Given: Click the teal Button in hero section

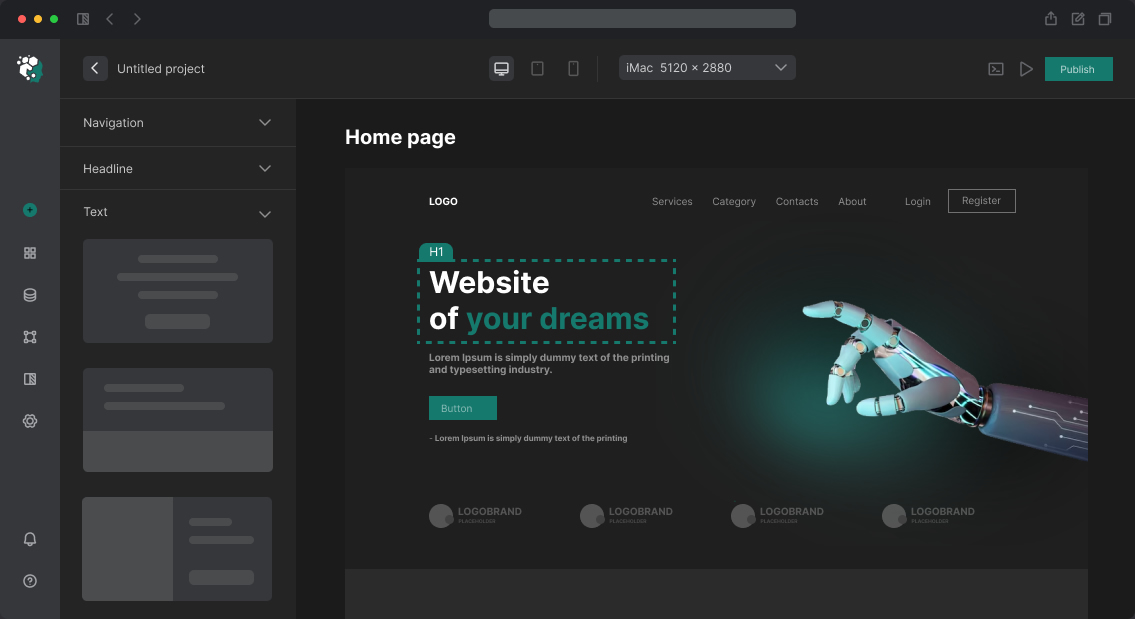Looking at the screenshot, I should pos(462,408).
